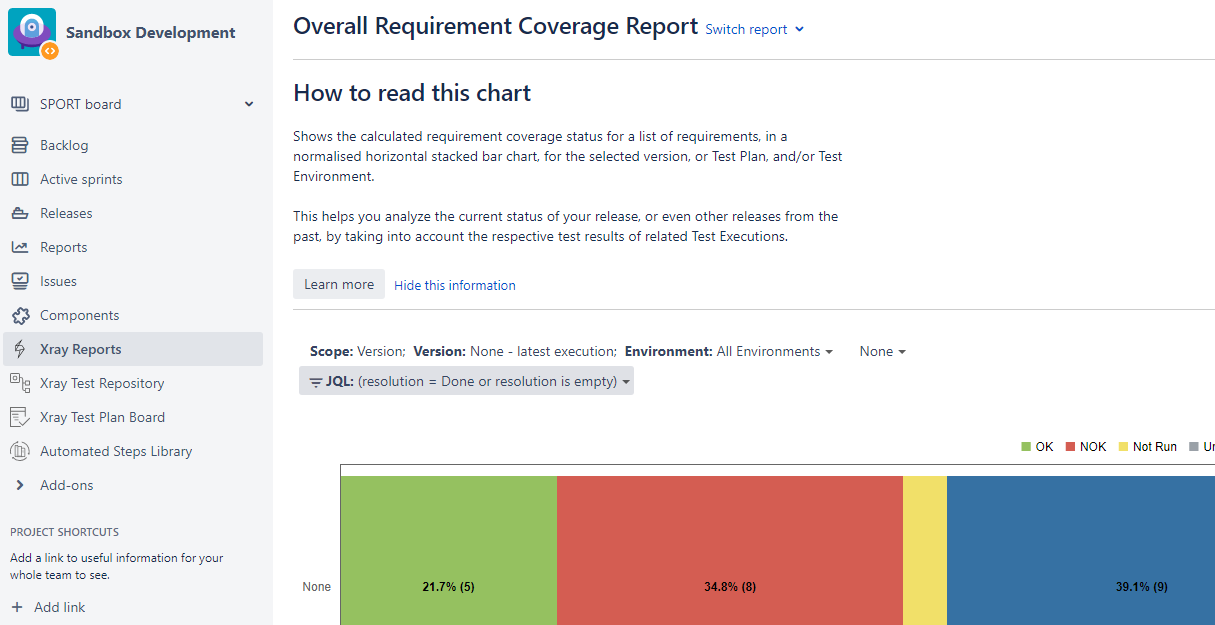Toggle the OK legend series
This screenshot has width=1215, height=625.
[1037, 447]
